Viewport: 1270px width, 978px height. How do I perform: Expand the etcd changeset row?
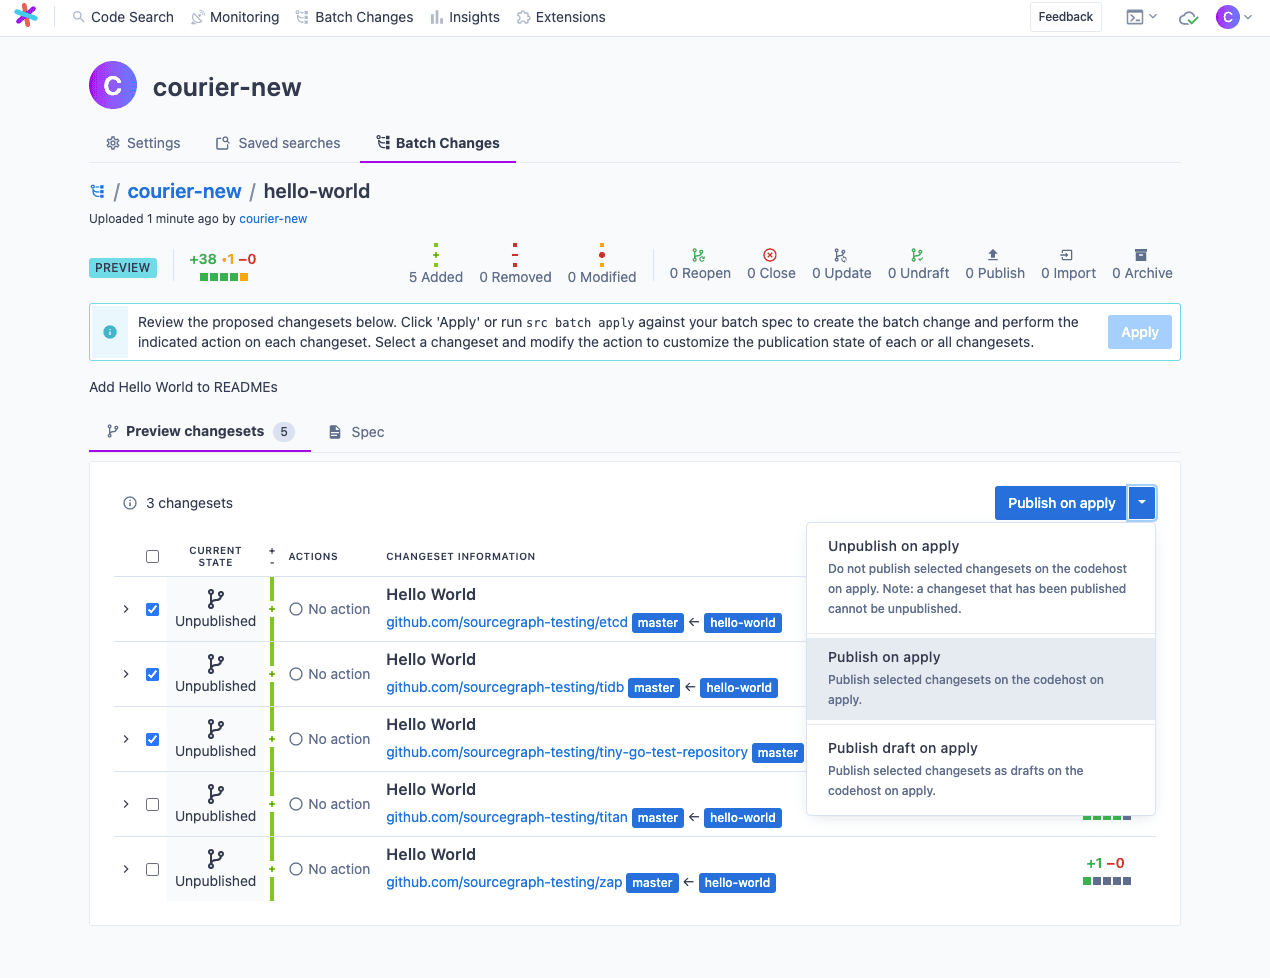click(126, 609)
